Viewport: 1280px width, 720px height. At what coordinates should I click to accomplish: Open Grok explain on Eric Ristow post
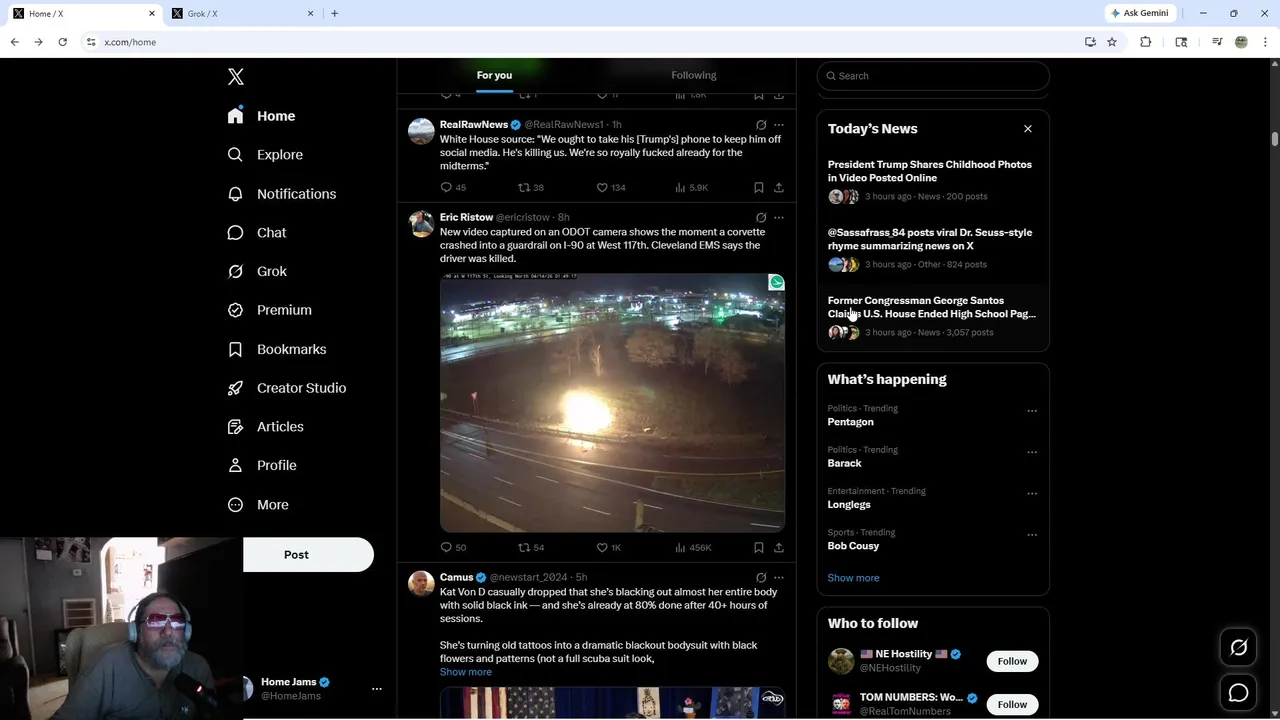[x=761, y=217]
